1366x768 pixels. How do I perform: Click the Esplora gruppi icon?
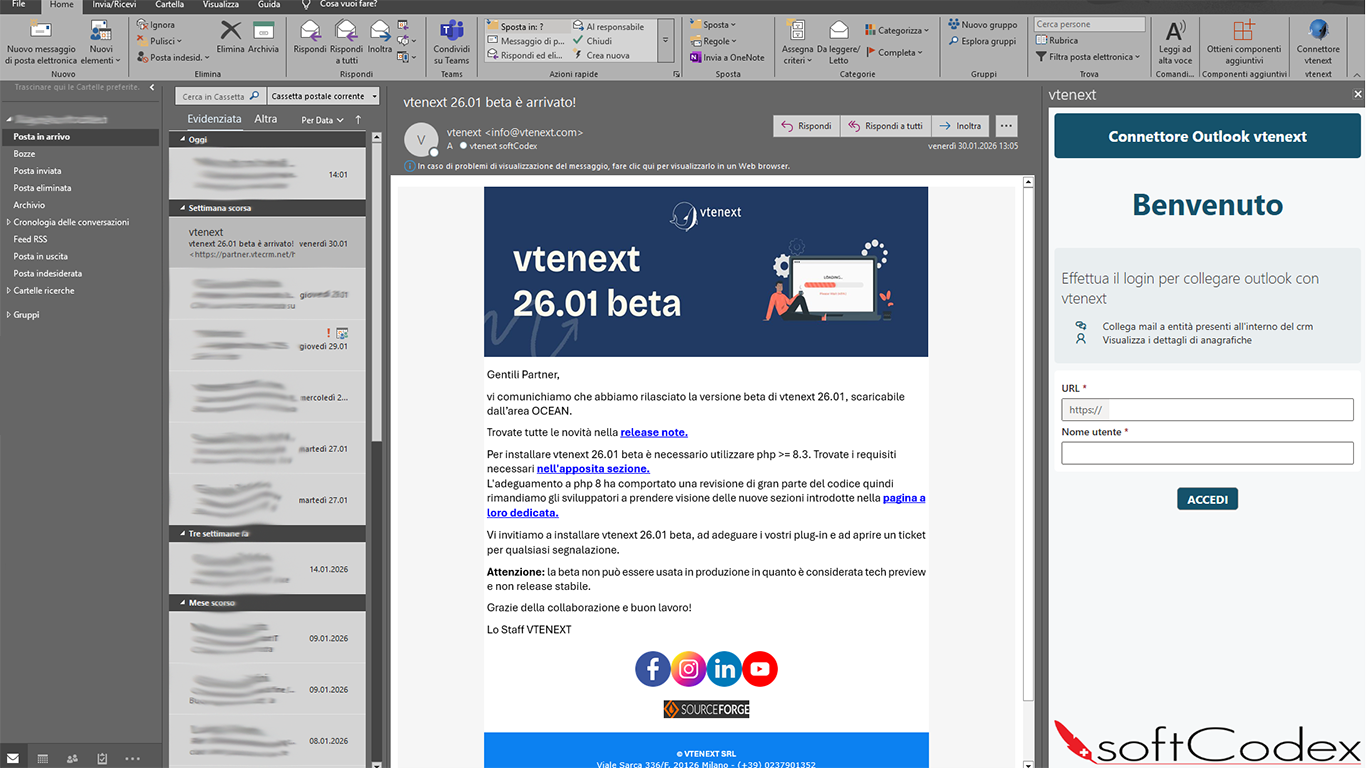(x=954, y=41)
